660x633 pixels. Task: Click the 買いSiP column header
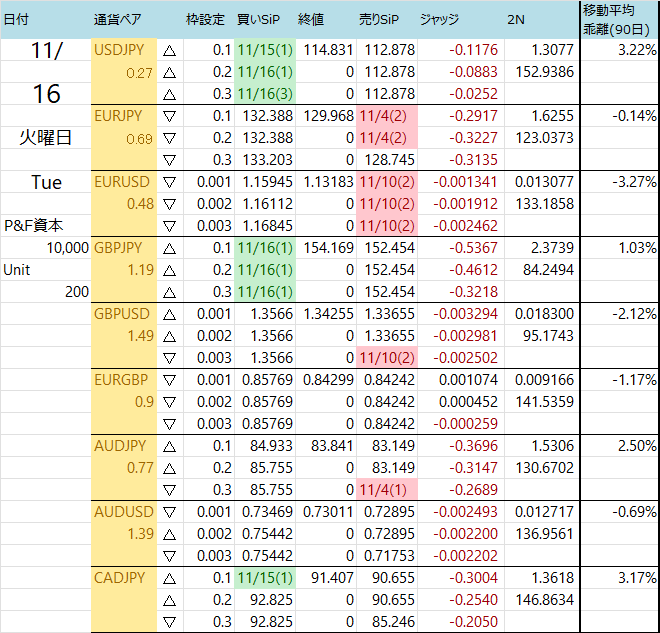coord(258,19)
